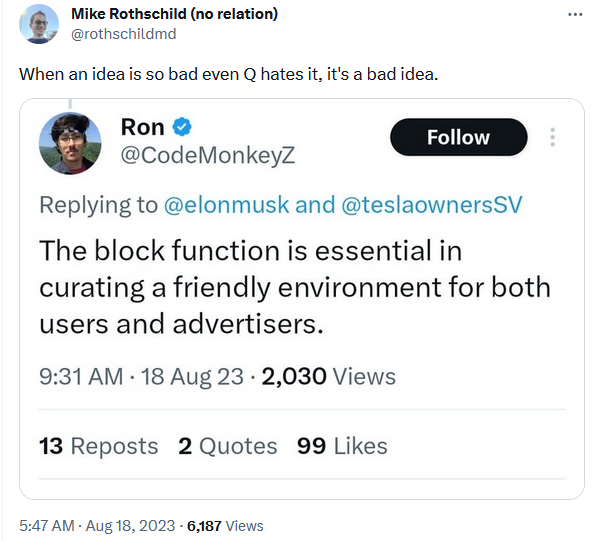View the 2 Quotes list
Viewport: 597px width, 541px height.
pyautogui.click(x=228, y=446)
